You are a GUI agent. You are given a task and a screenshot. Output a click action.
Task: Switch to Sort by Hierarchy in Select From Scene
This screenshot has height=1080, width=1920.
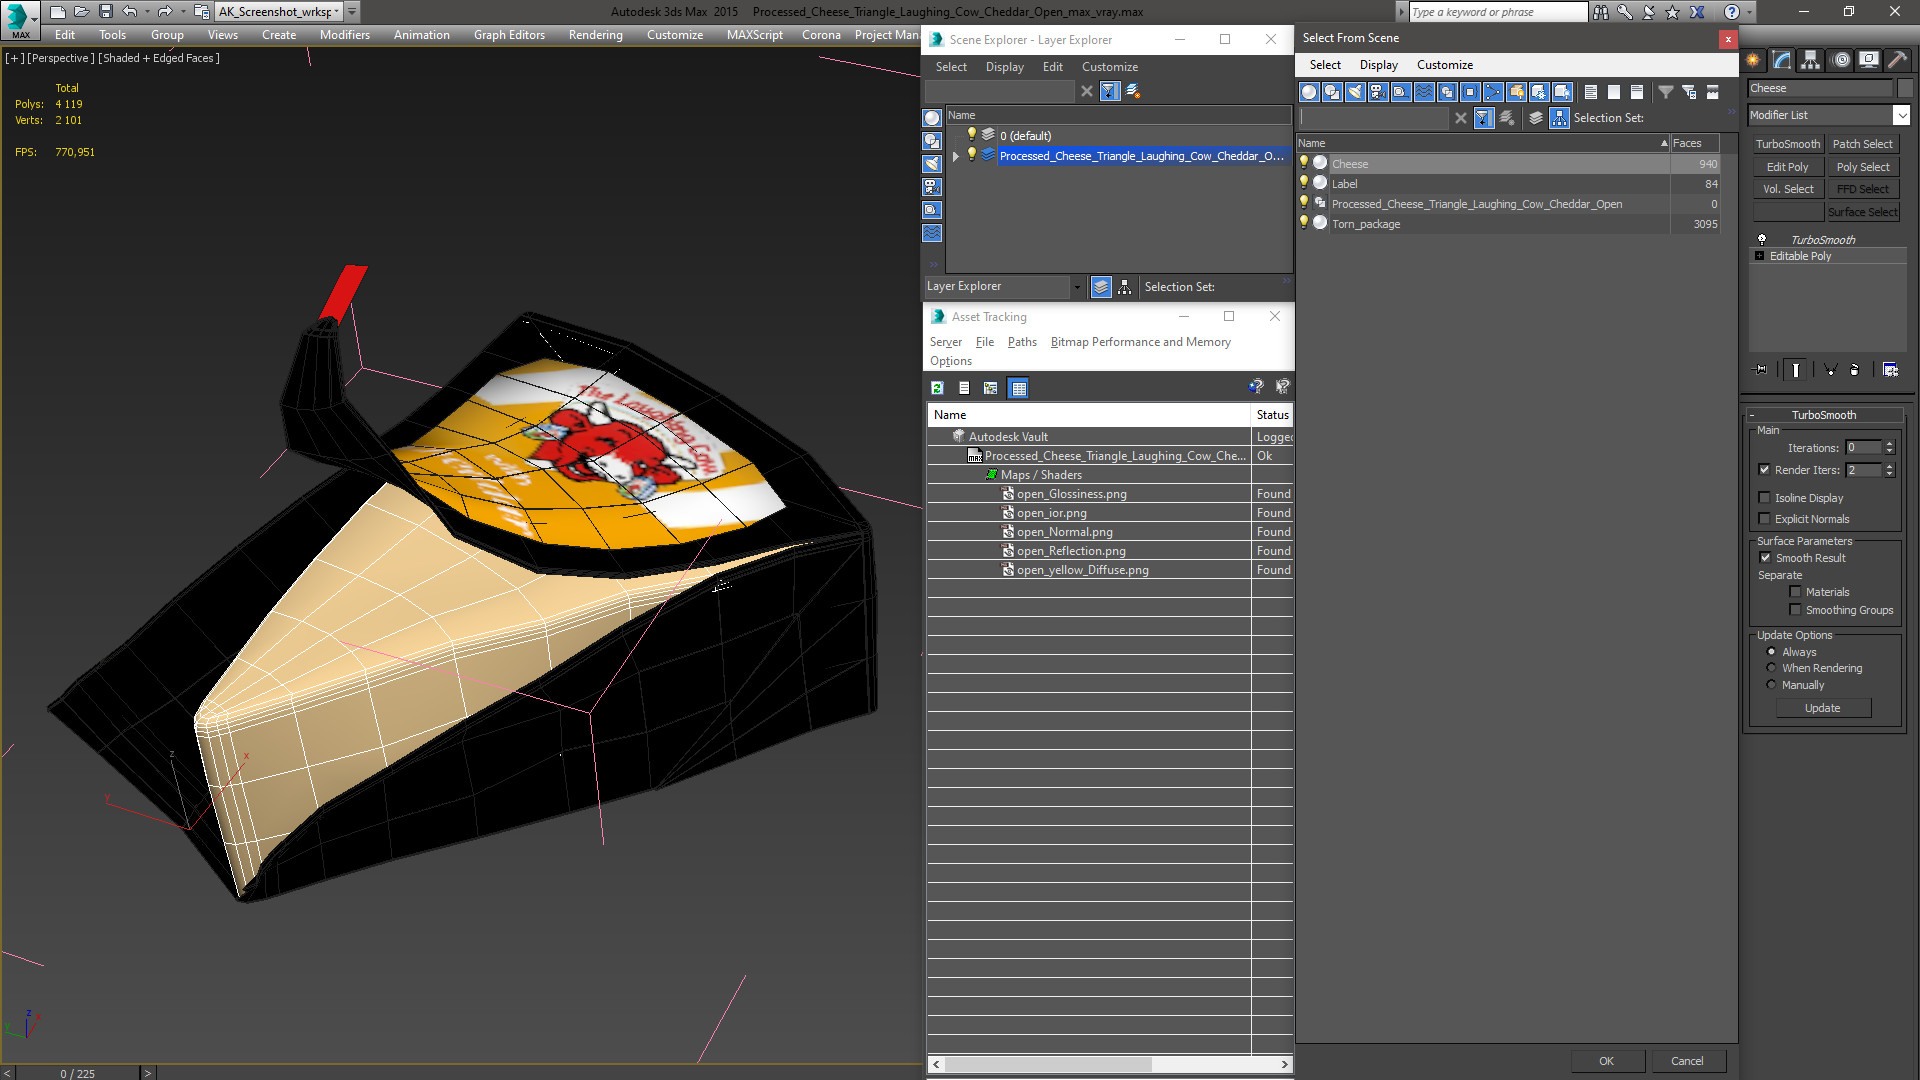(x=1560, y=118)
